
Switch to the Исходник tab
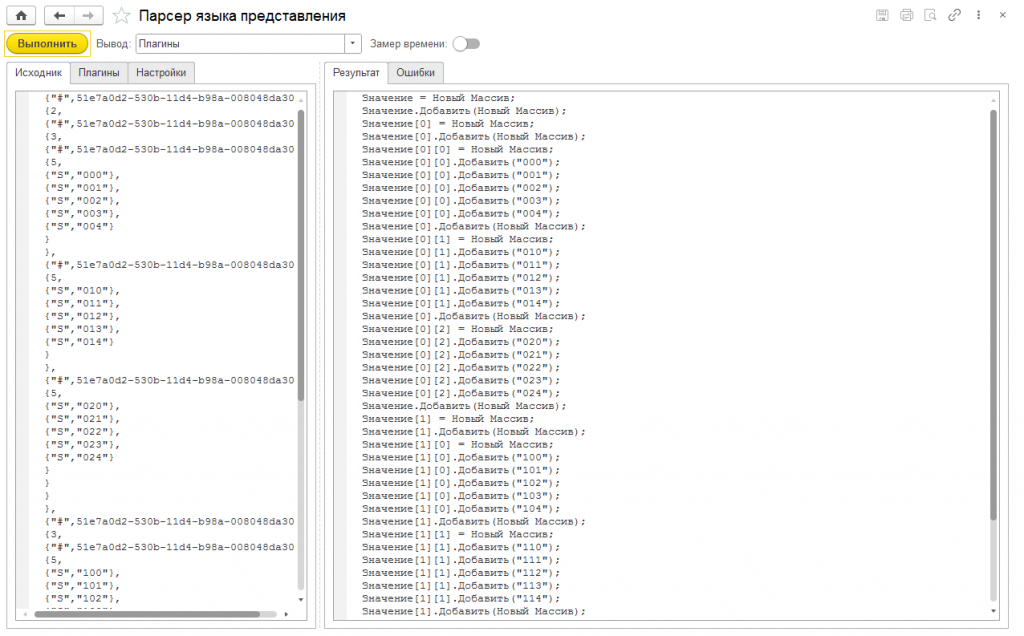(x=38, y=72)
